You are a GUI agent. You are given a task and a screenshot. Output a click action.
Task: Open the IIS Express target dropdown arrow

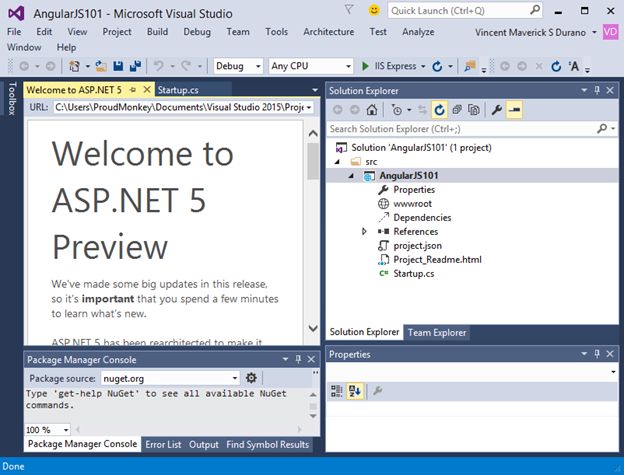pos(423,66)
